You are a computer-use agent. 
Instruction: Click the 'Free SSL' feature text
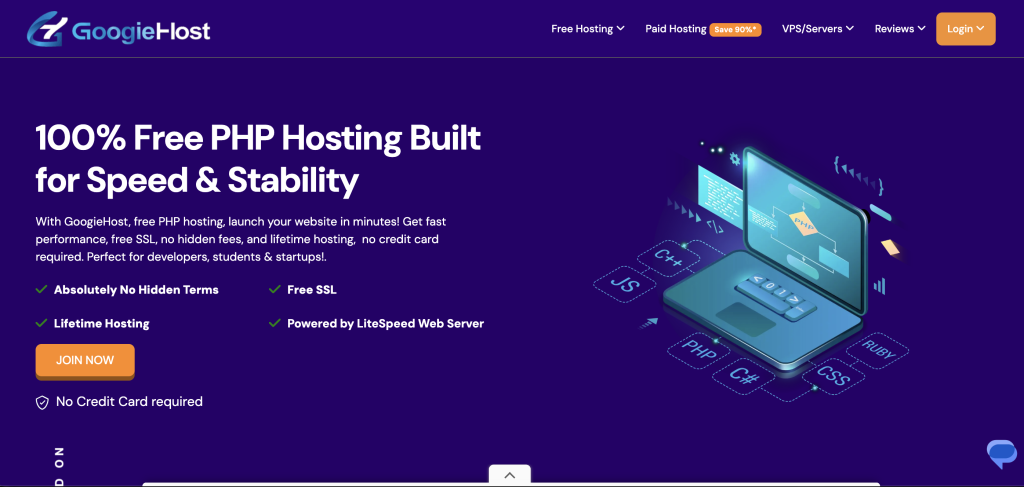coord(312,289)
